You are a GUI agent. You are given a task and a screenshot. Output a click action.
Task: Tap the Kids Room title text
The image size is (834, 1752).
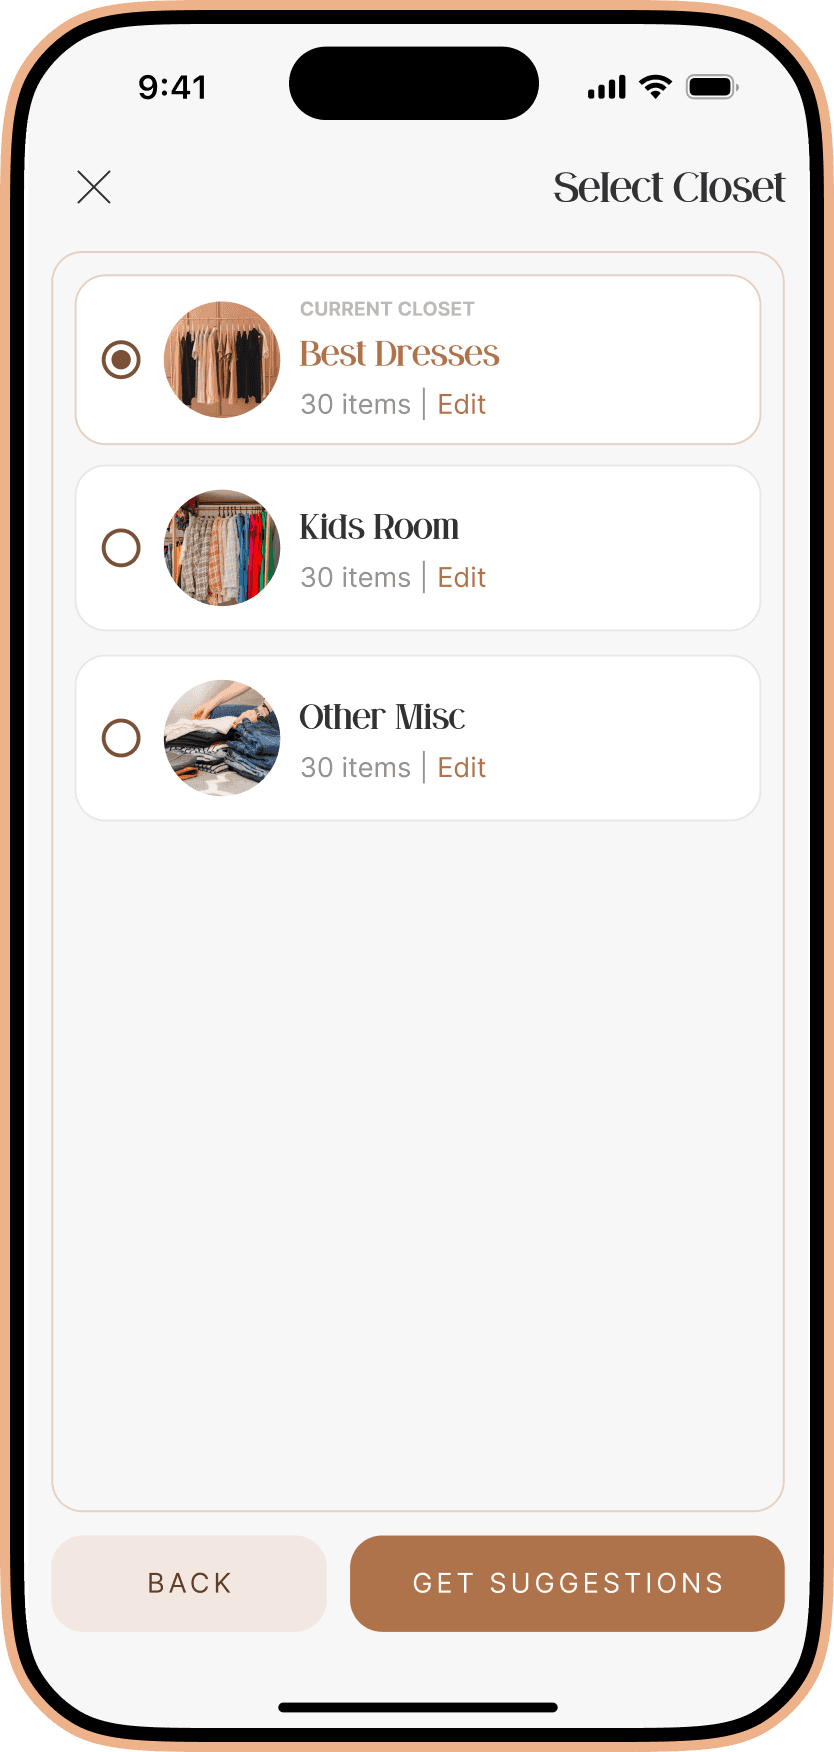(379, 527)
